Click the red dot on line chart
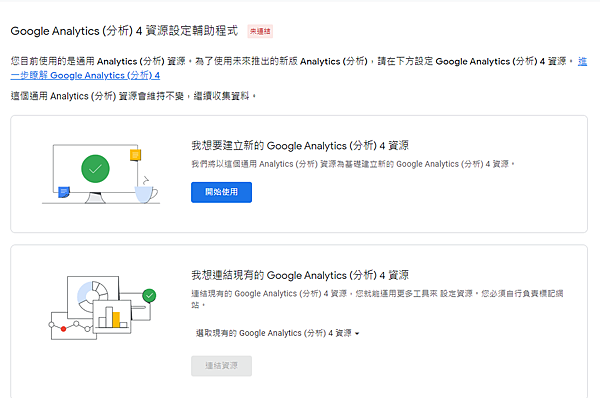 [x=64, y=329]
